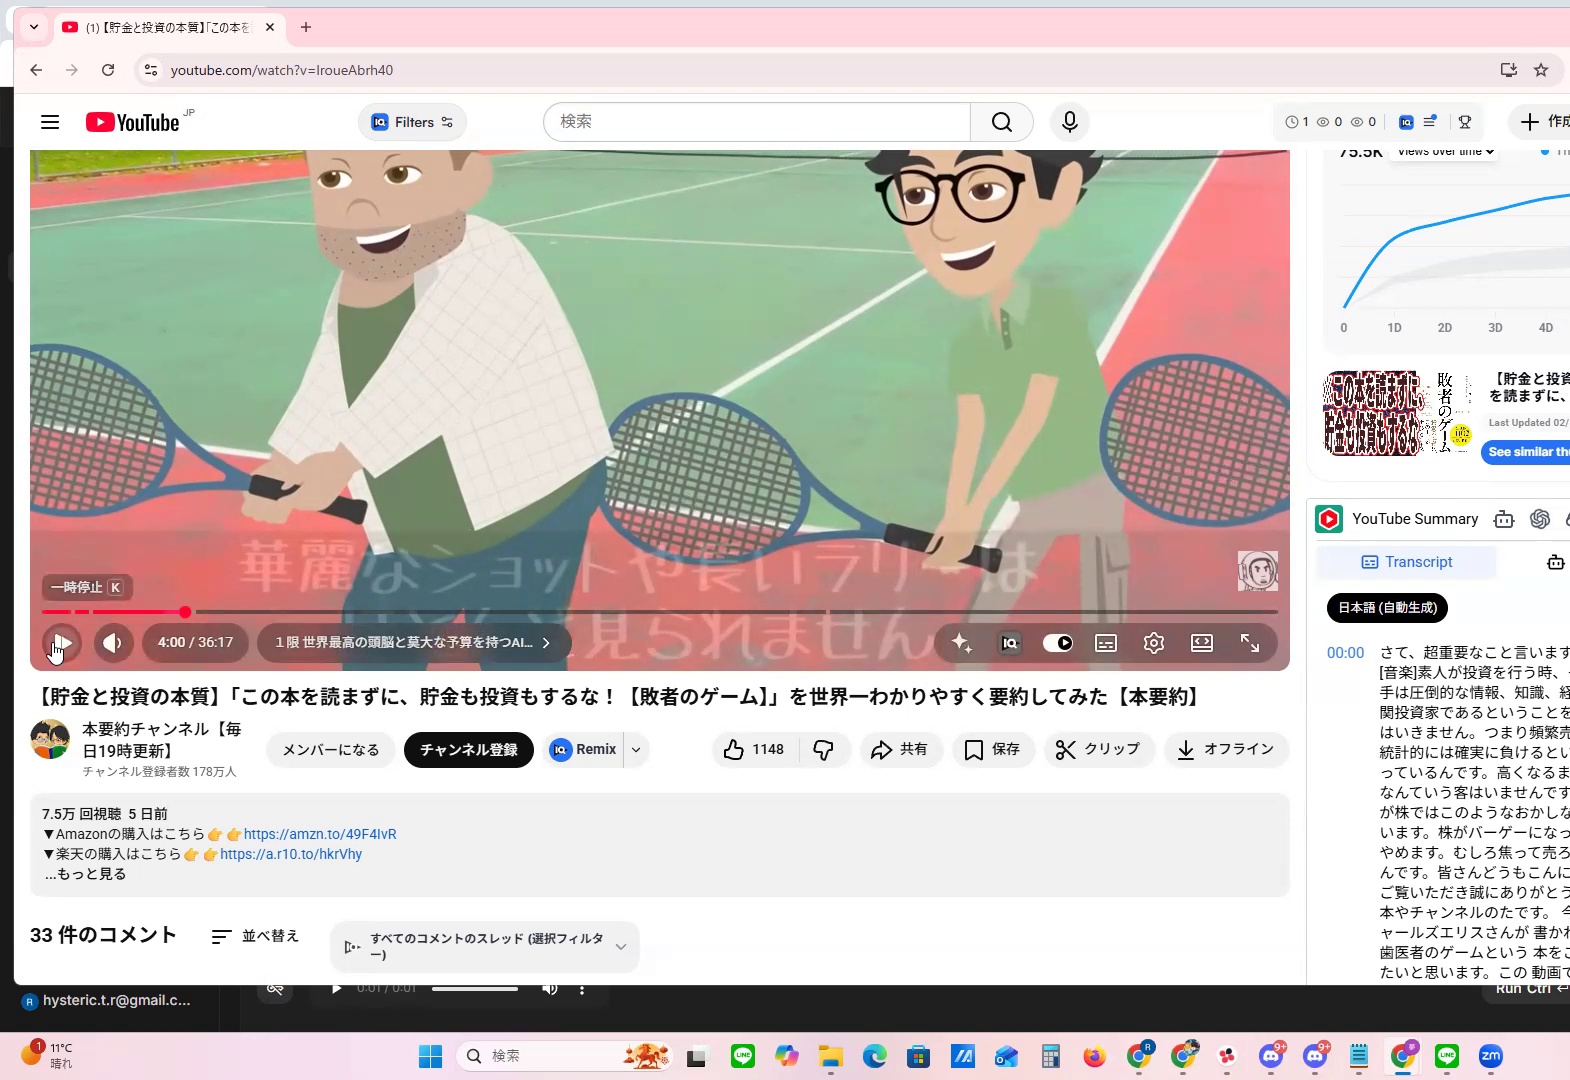Go to the YouTube home logo

click(x=133, y=122)
